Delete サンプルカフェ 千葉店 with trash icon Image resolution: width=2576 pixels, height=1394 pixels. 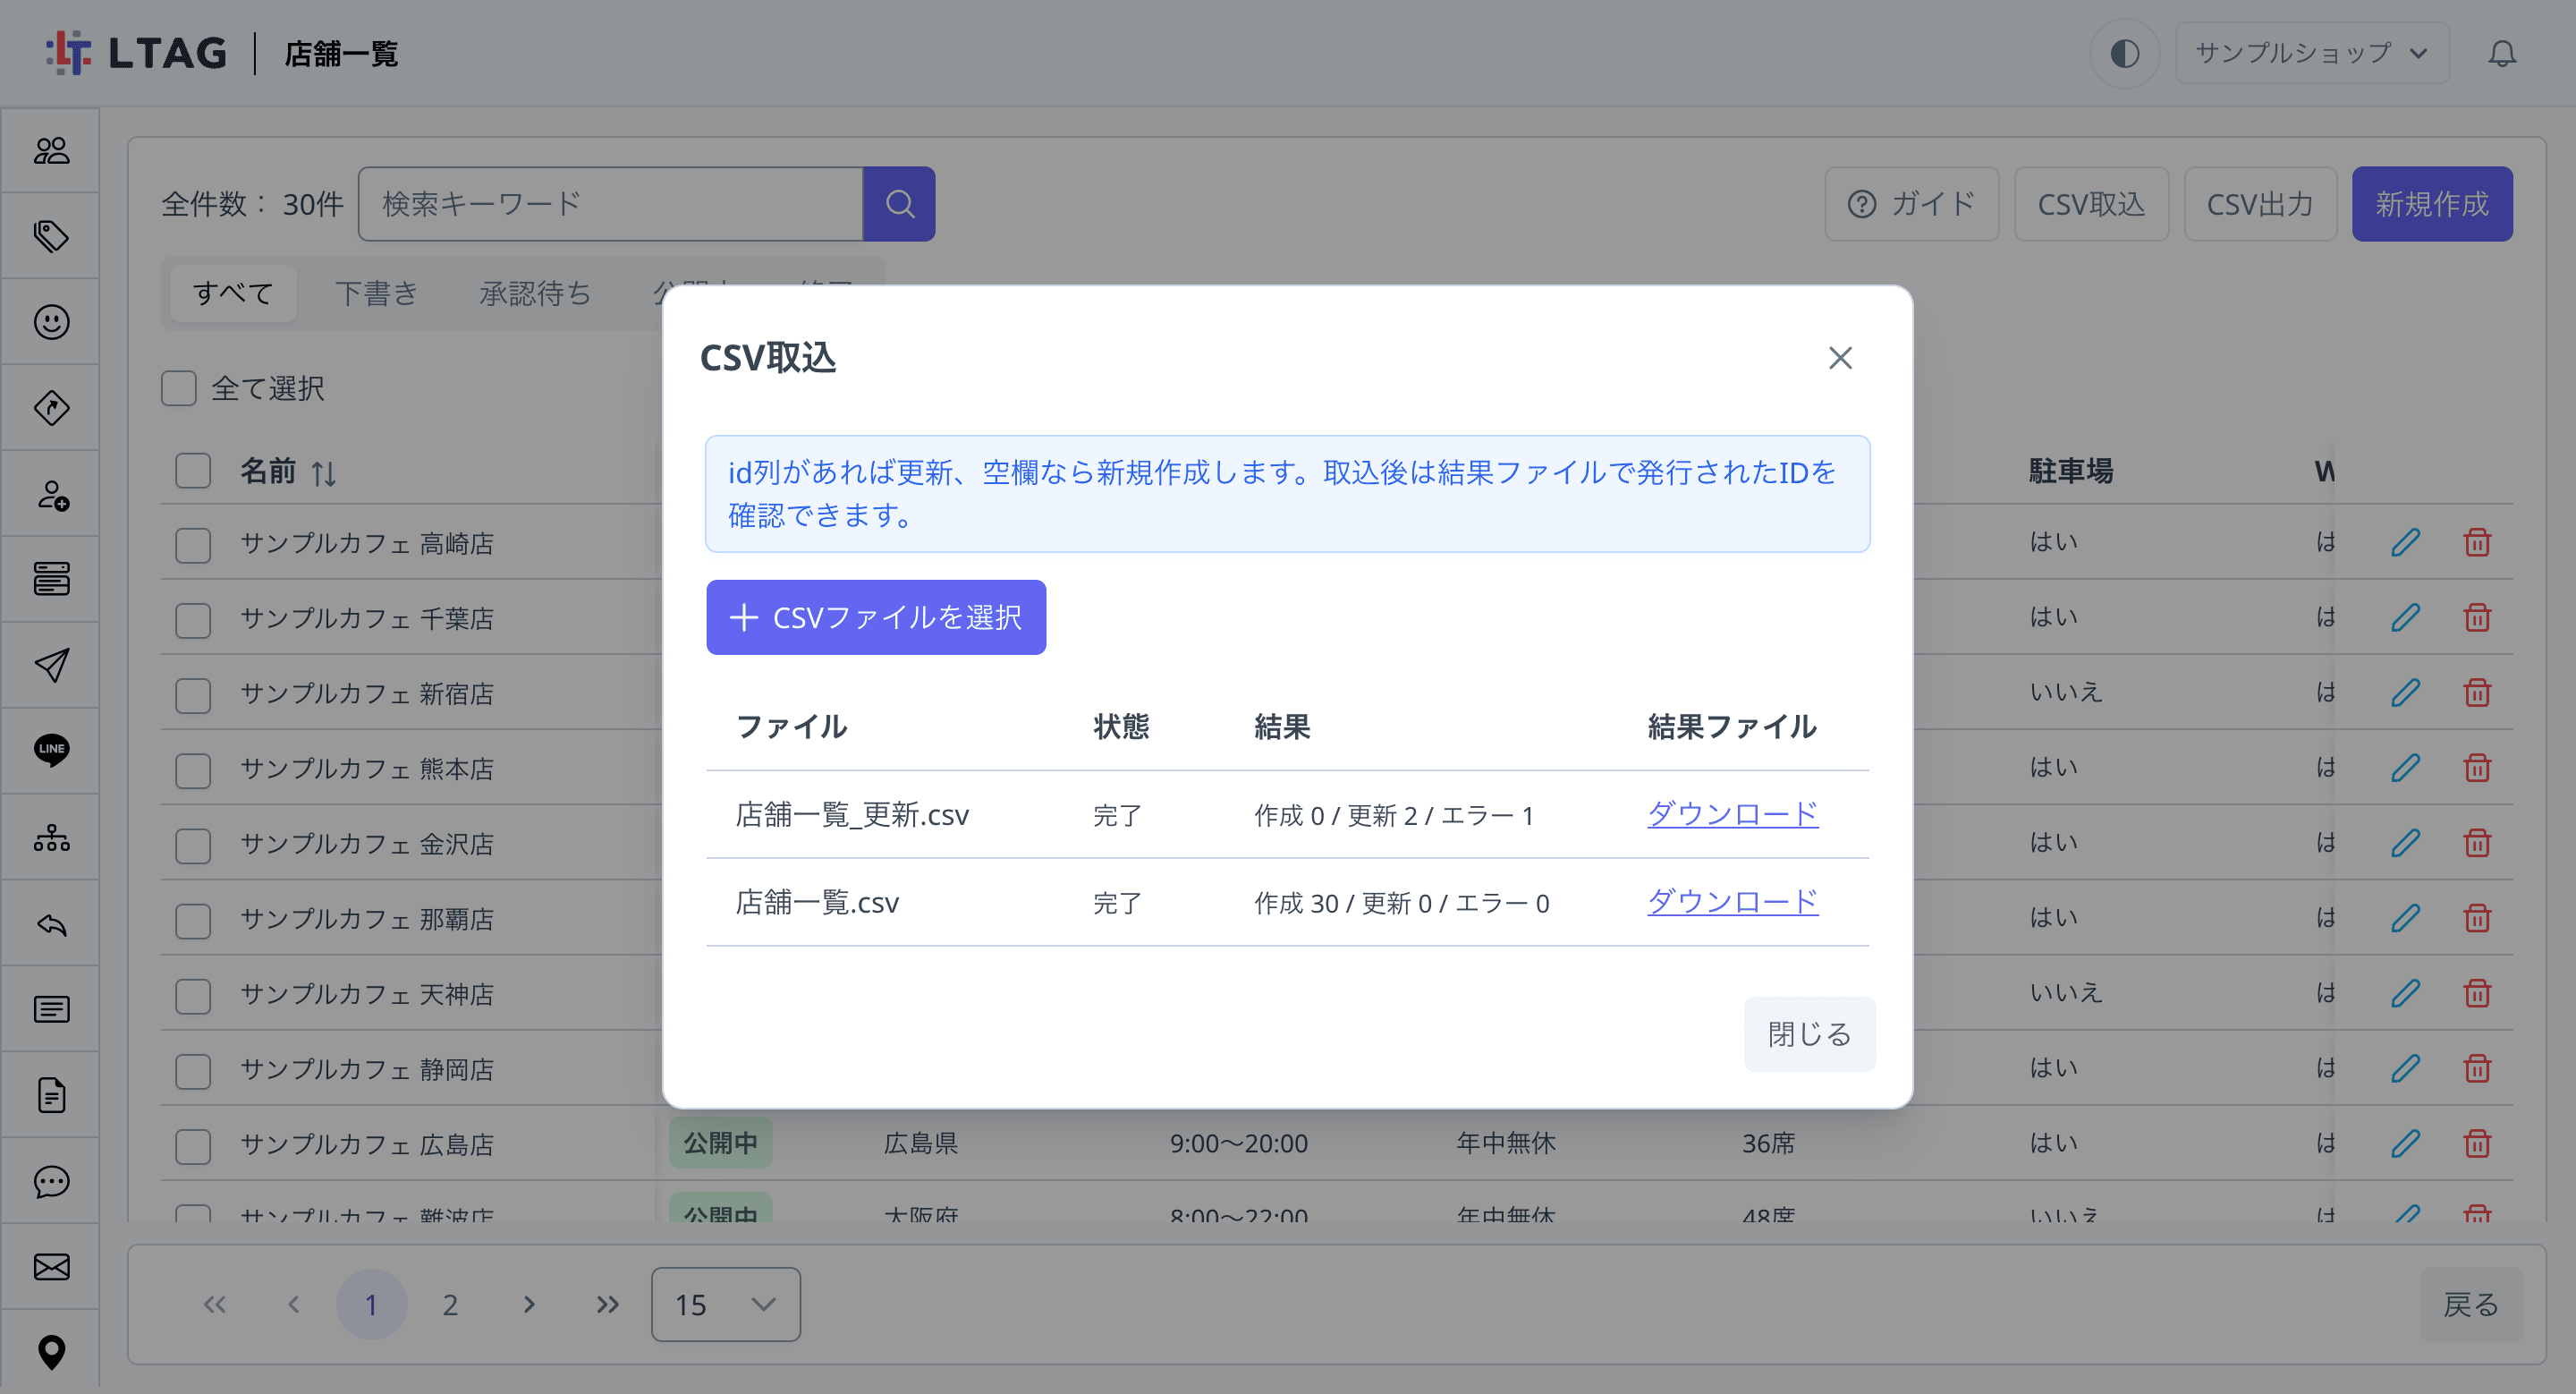click(2476, 617)
